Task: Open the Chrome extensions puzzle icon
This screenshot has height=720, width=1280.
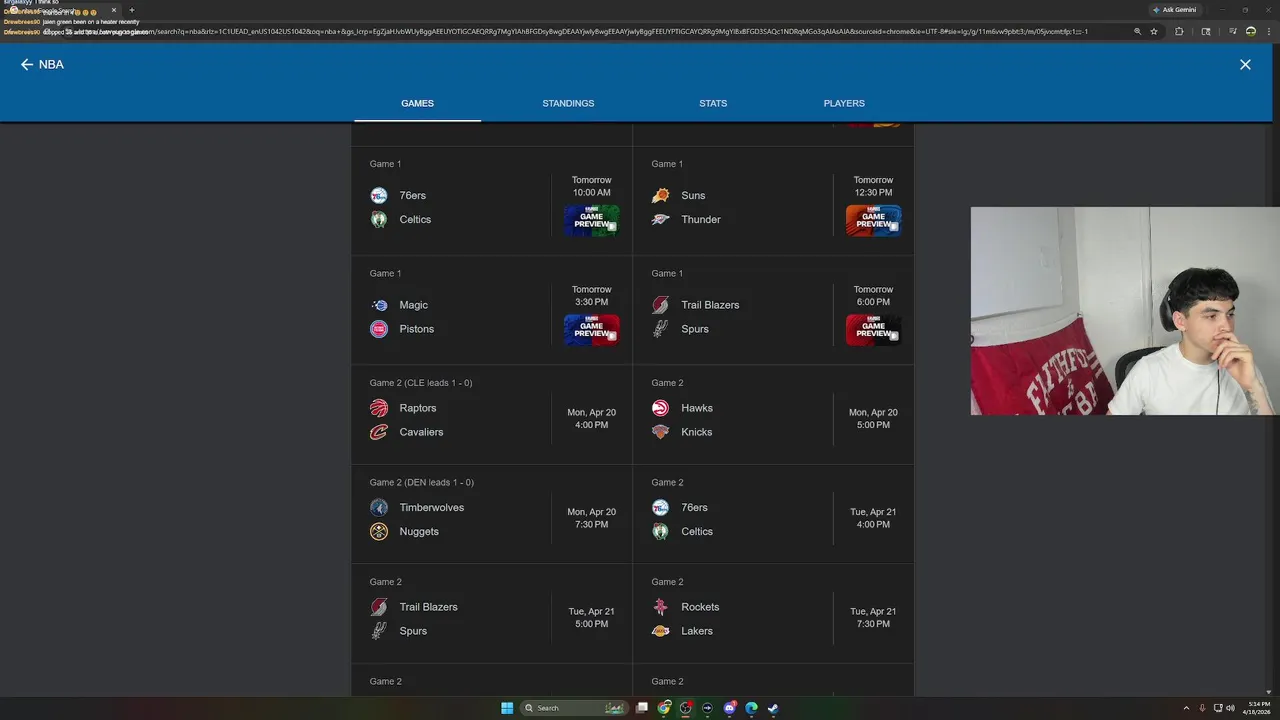Action: click(x=1179, y=31)
